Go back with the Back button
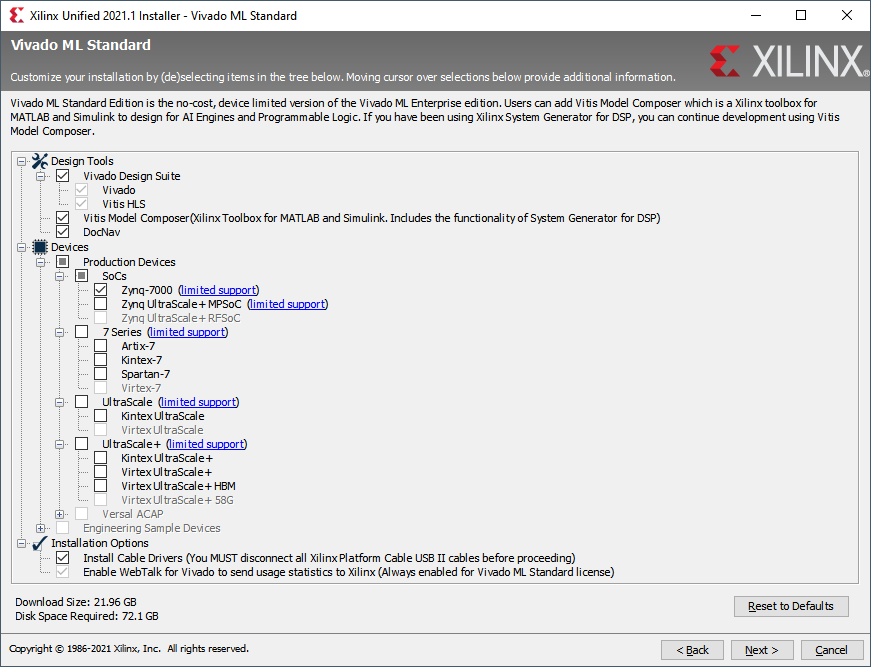The height and width of the screenshot is (667, 871). [x=691, y=650]
